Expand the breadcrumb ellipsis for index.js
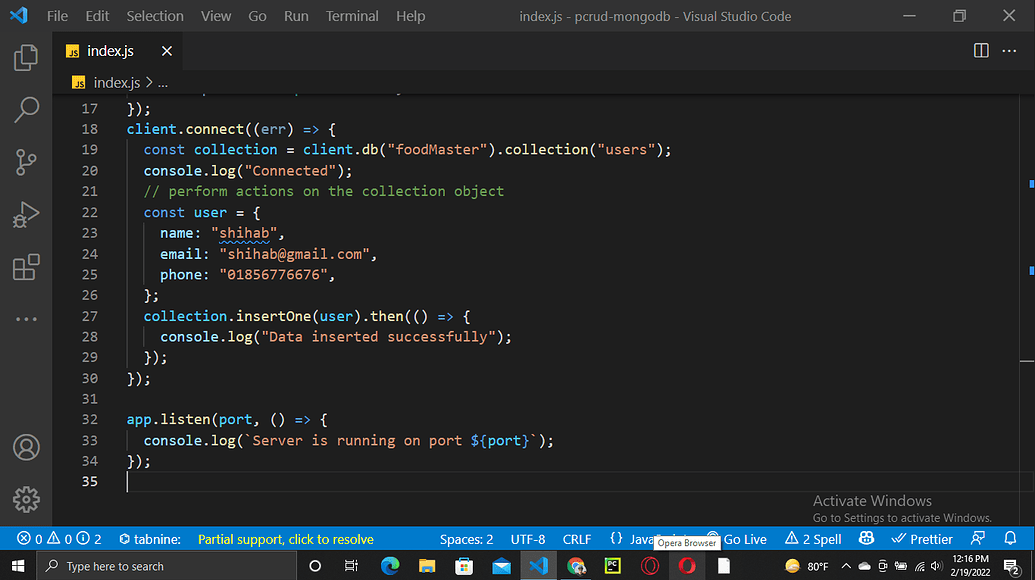This screenshot has height=580, width=1035. coord(163,82)
